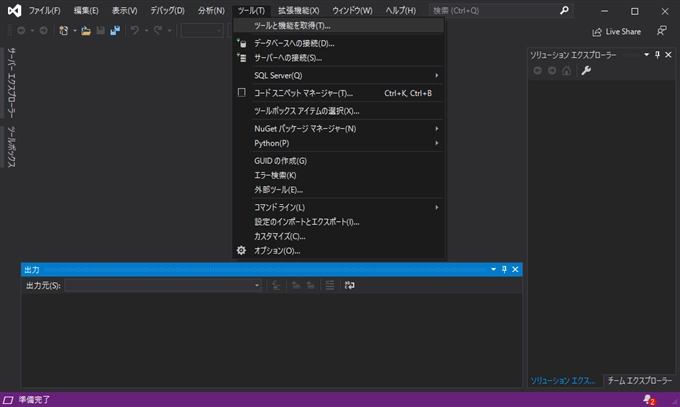This screenshot has height=407, width=680.
Task: Click the new project toolbar icon
Action: click(64, 30)
